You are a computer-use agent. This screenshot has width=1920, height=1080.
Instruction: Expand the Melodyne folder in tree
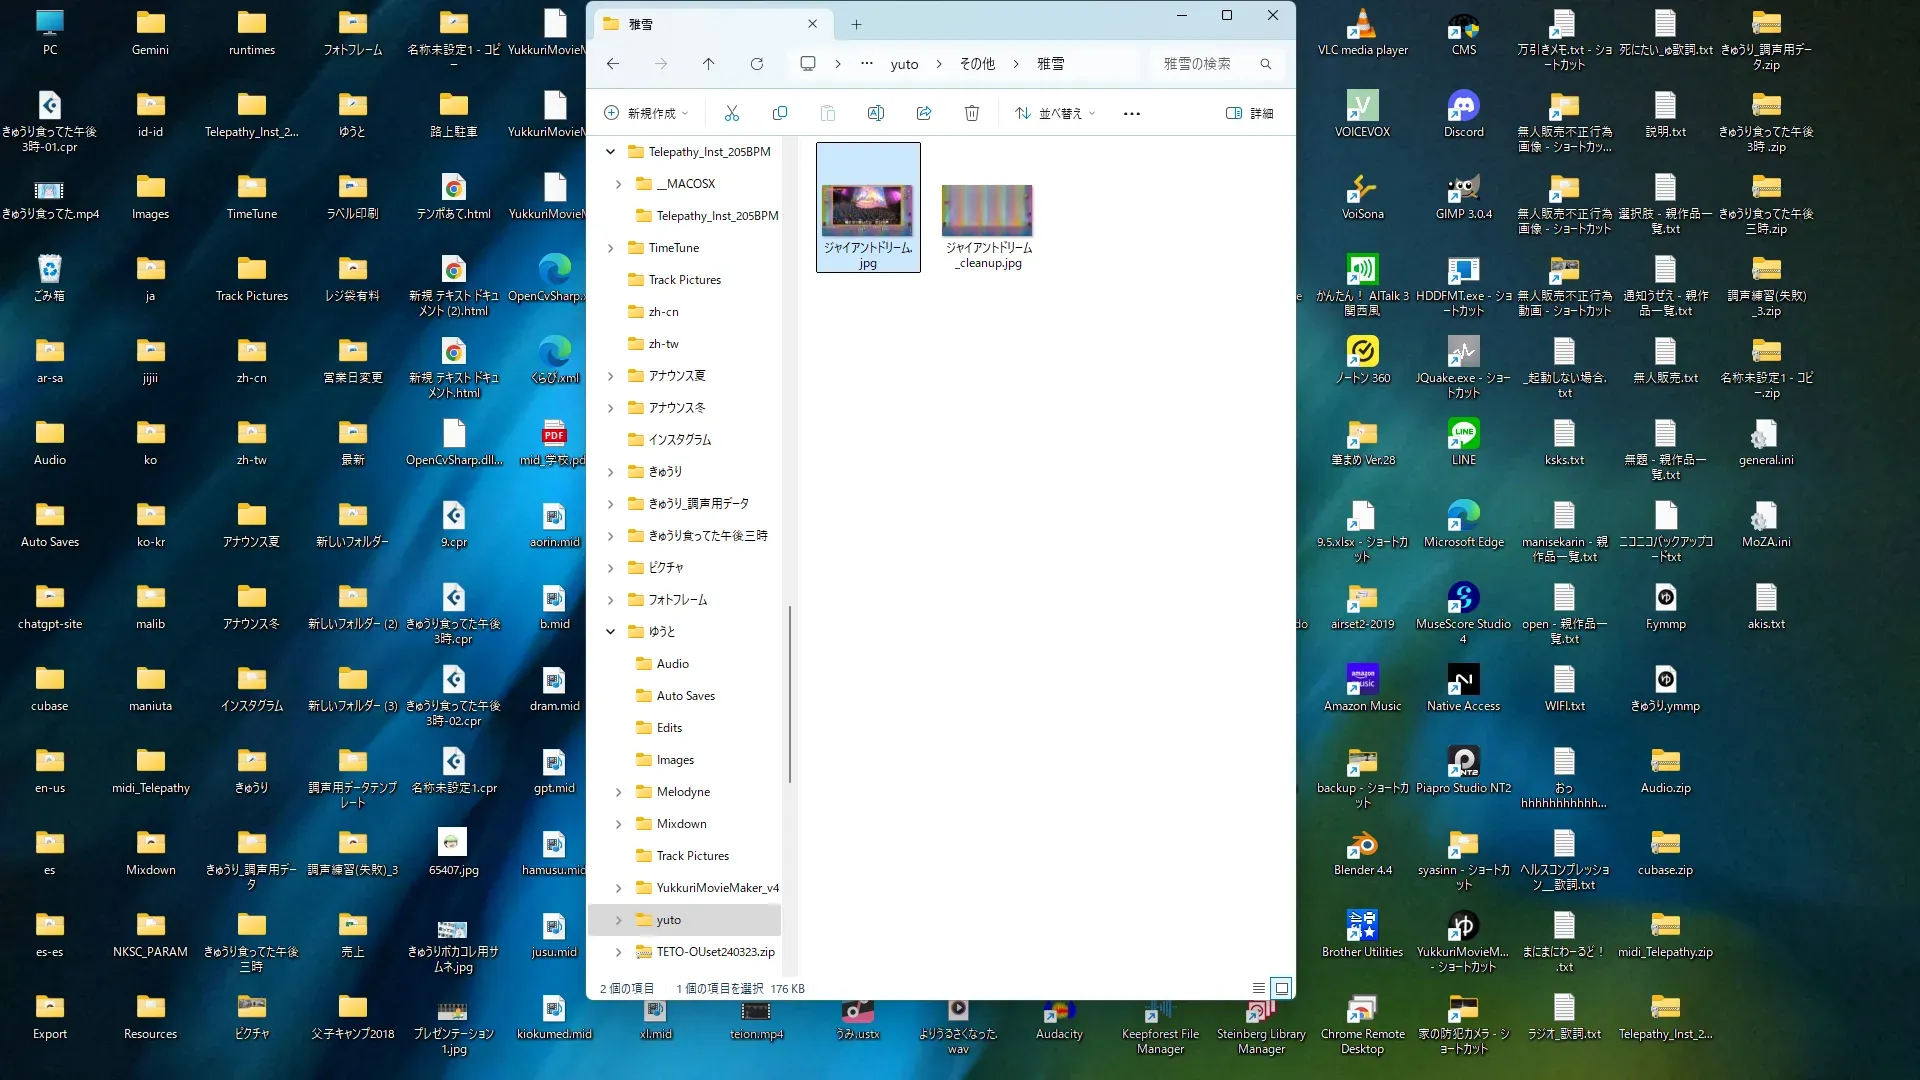click(x=618, y=792)
